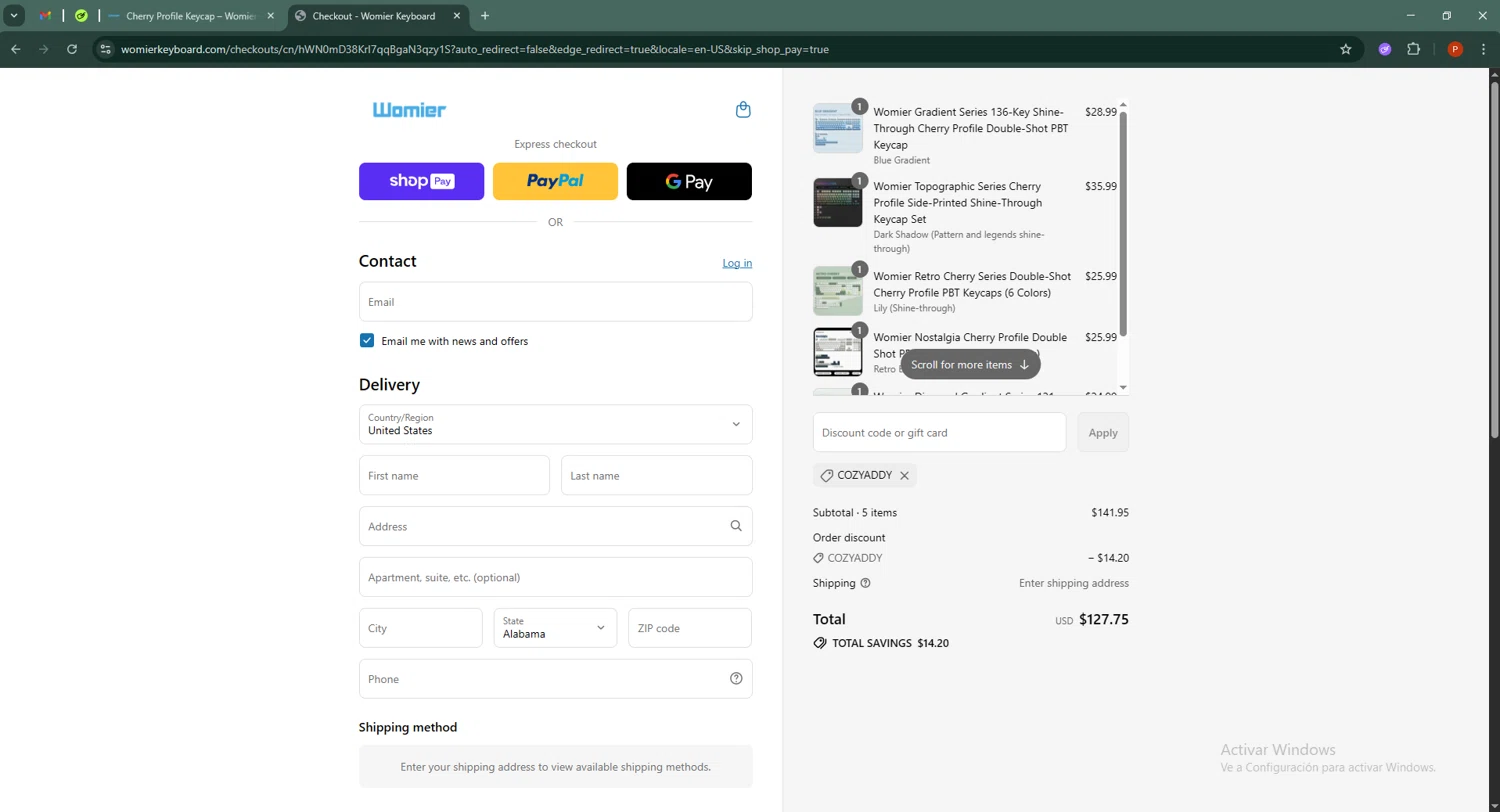This screenshot has height=812, width=1500.
Task: Focus the First name field
Action: pyautogui.click(x=454, y=475)
